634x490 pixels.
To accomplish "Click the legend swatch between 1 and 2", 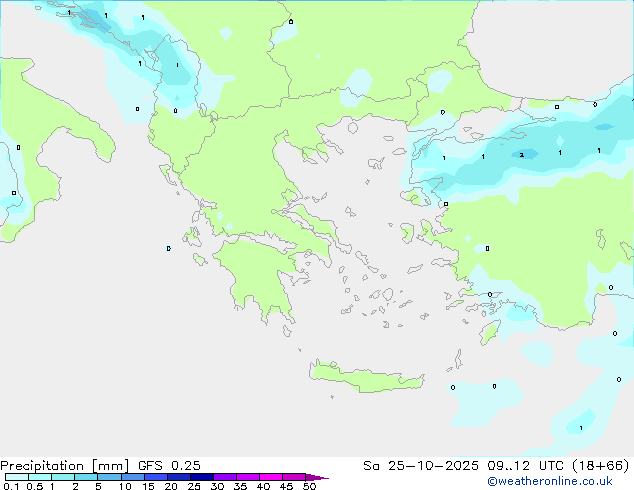I will (63, 477).
